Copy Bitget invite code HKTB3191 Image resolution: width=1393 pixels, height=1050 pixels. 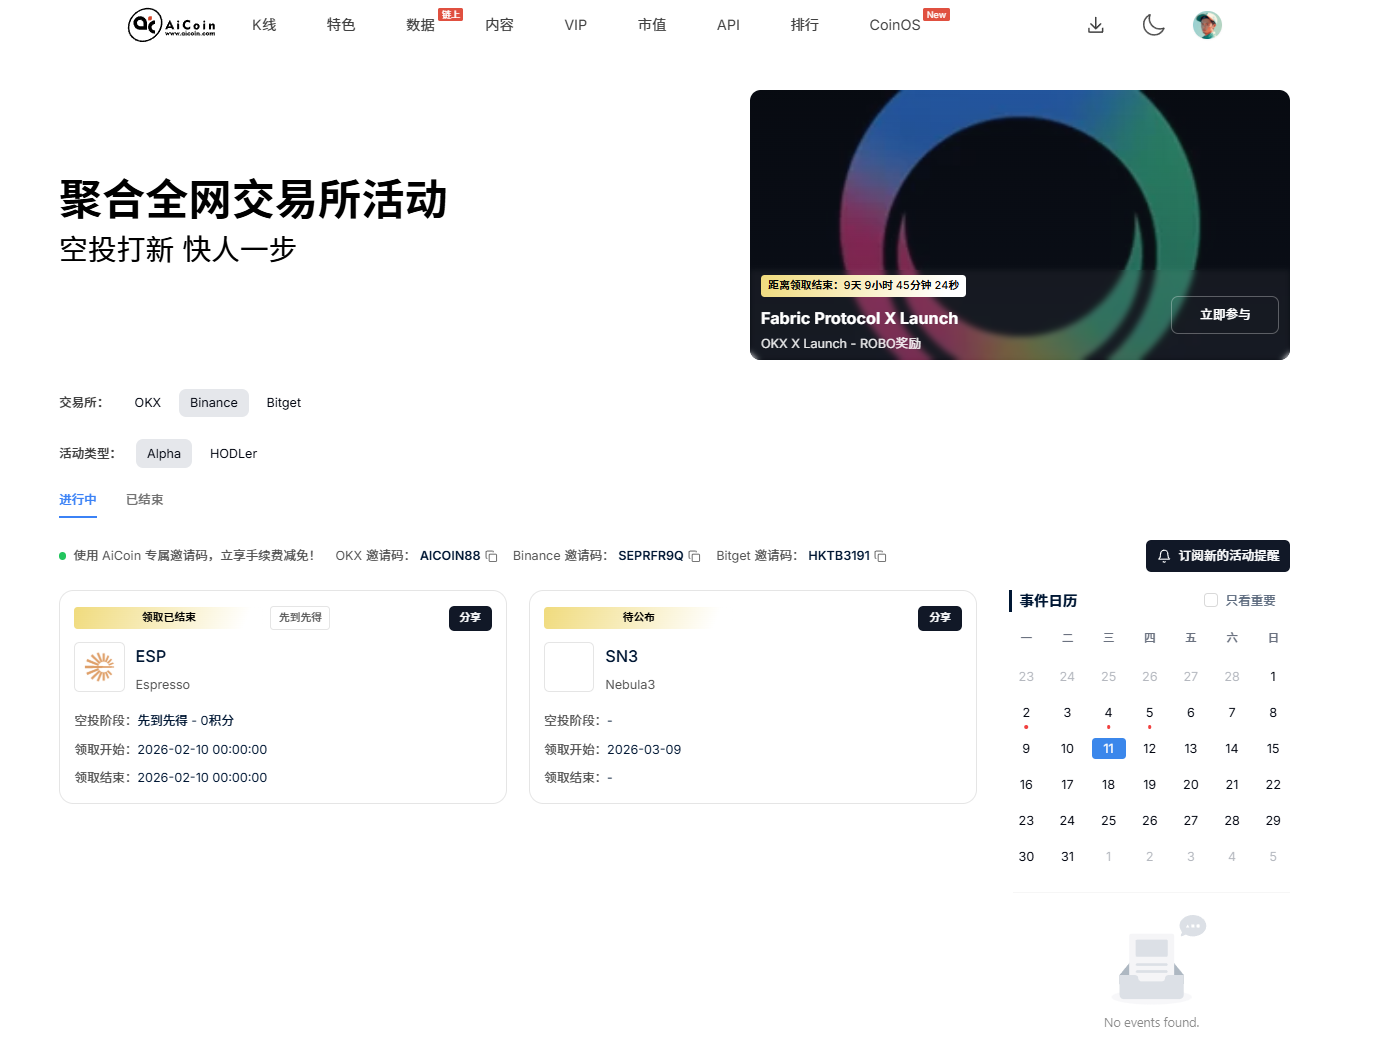pos(879,556)
